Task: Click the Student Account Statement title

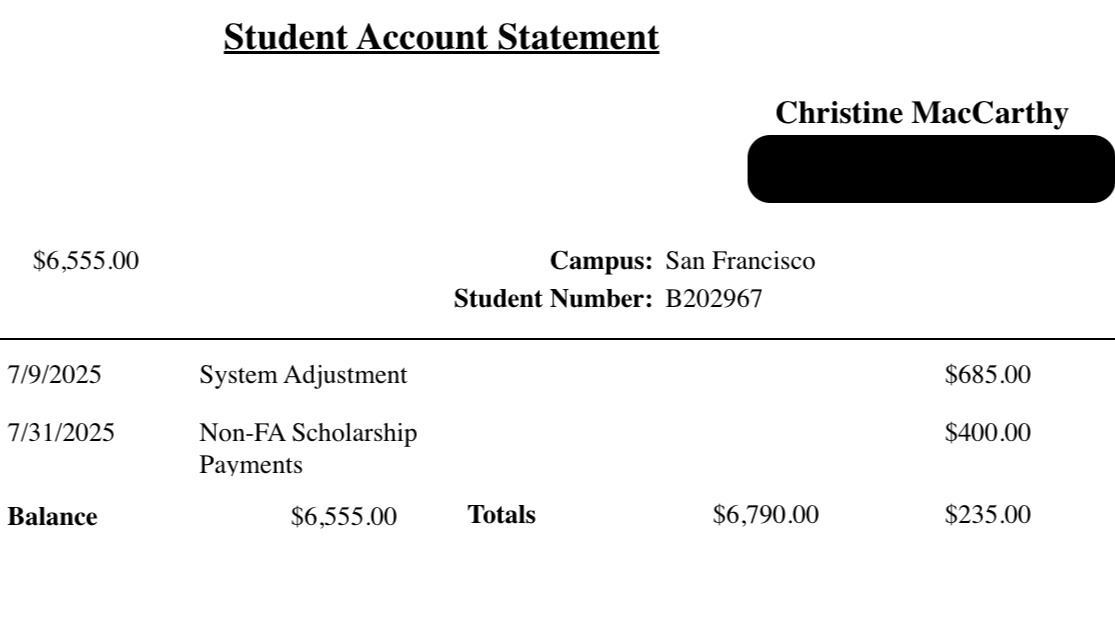Action: tap(441, 37)
